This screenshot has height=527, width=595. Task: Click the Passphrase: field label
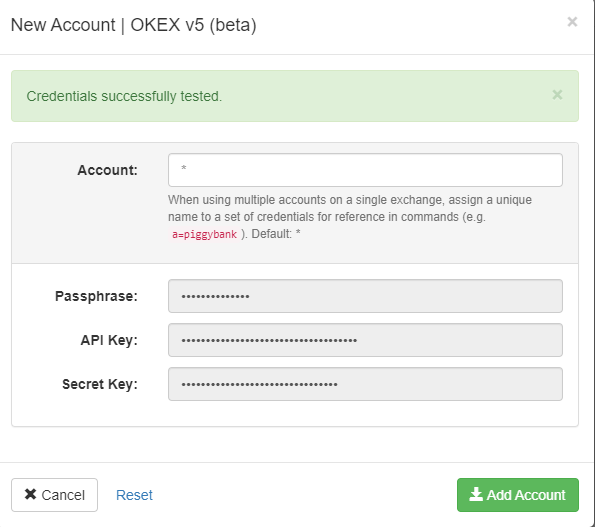(96, 296)
